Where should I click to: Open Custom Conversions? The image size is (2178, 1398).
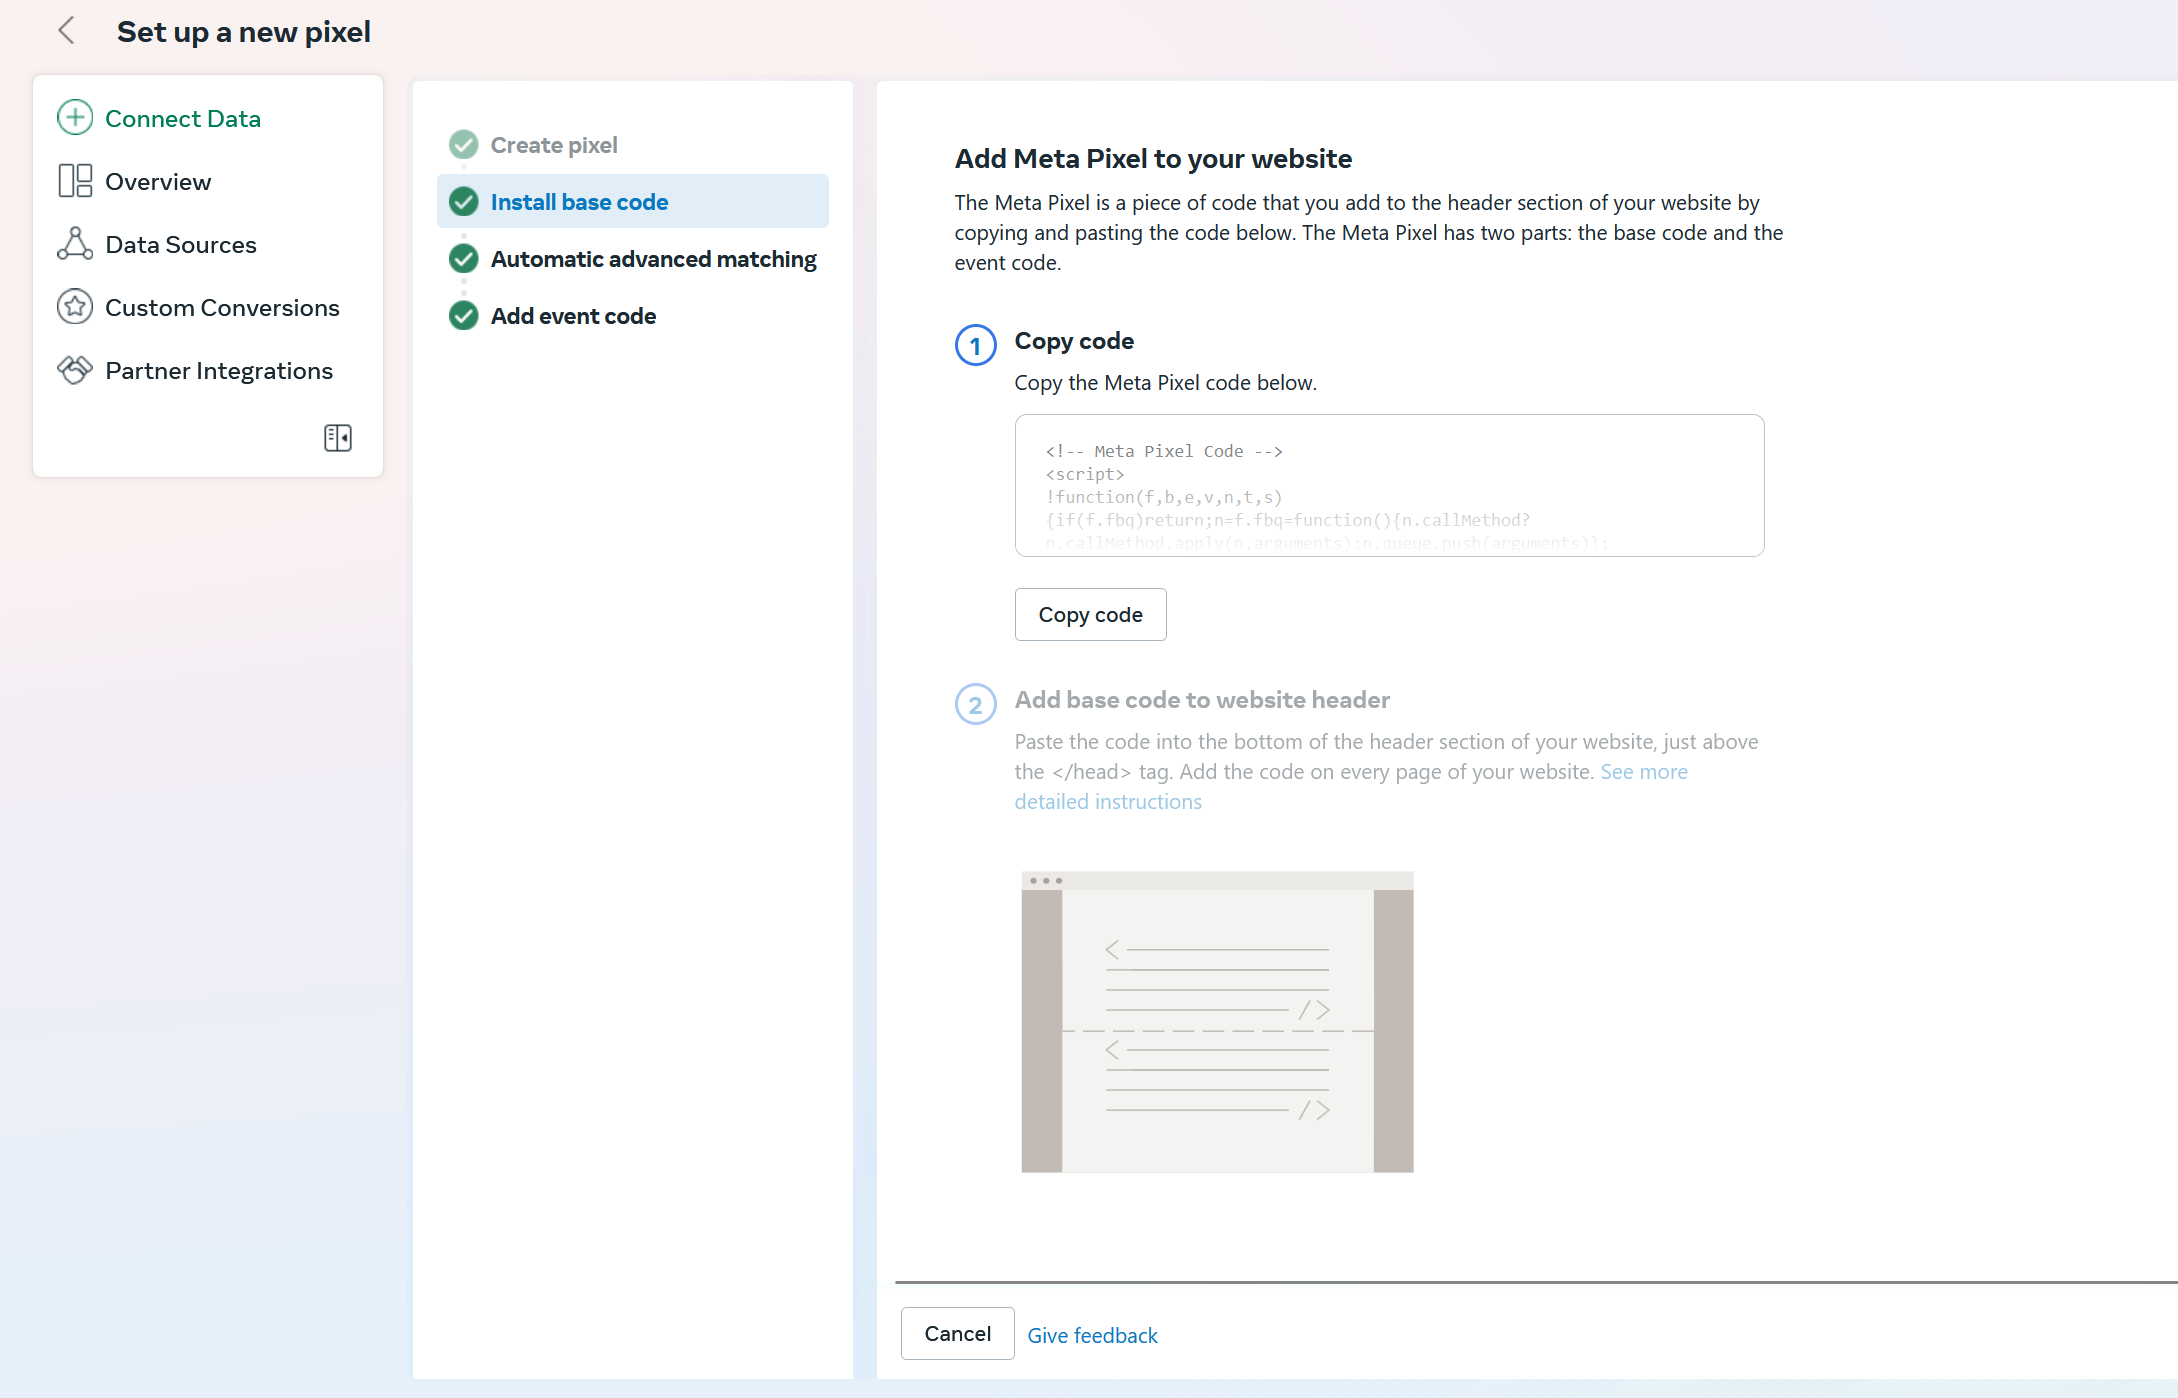222,307
